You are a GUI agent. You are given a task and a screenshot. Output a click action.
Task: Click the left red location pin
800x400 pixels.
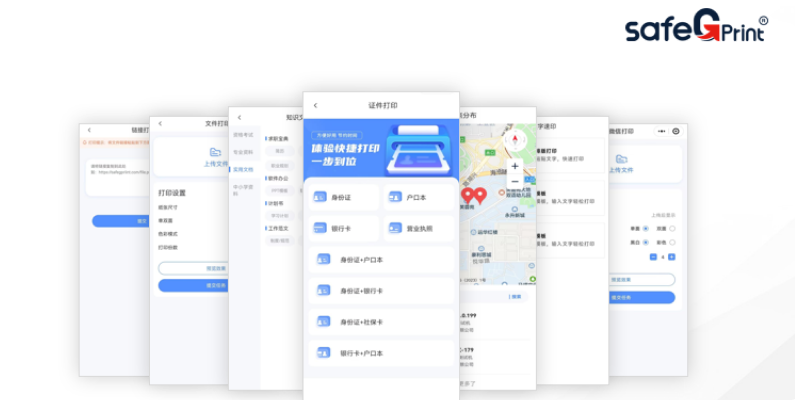(x=467, y=195)
